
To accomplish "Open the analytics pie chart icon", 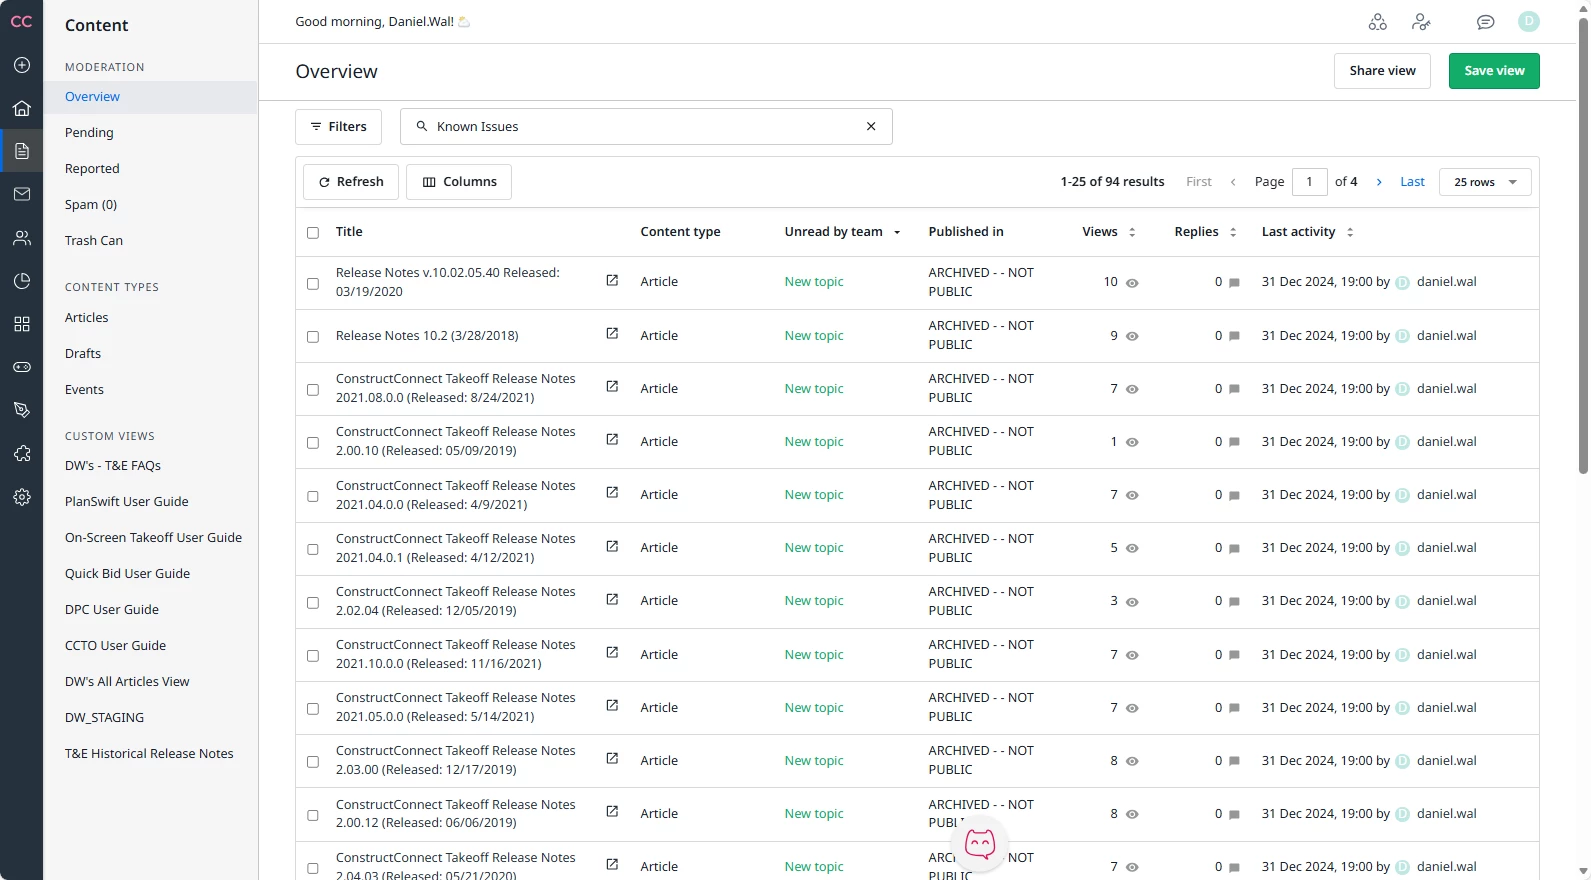I will pyautogui.click(x=21, y=281).
